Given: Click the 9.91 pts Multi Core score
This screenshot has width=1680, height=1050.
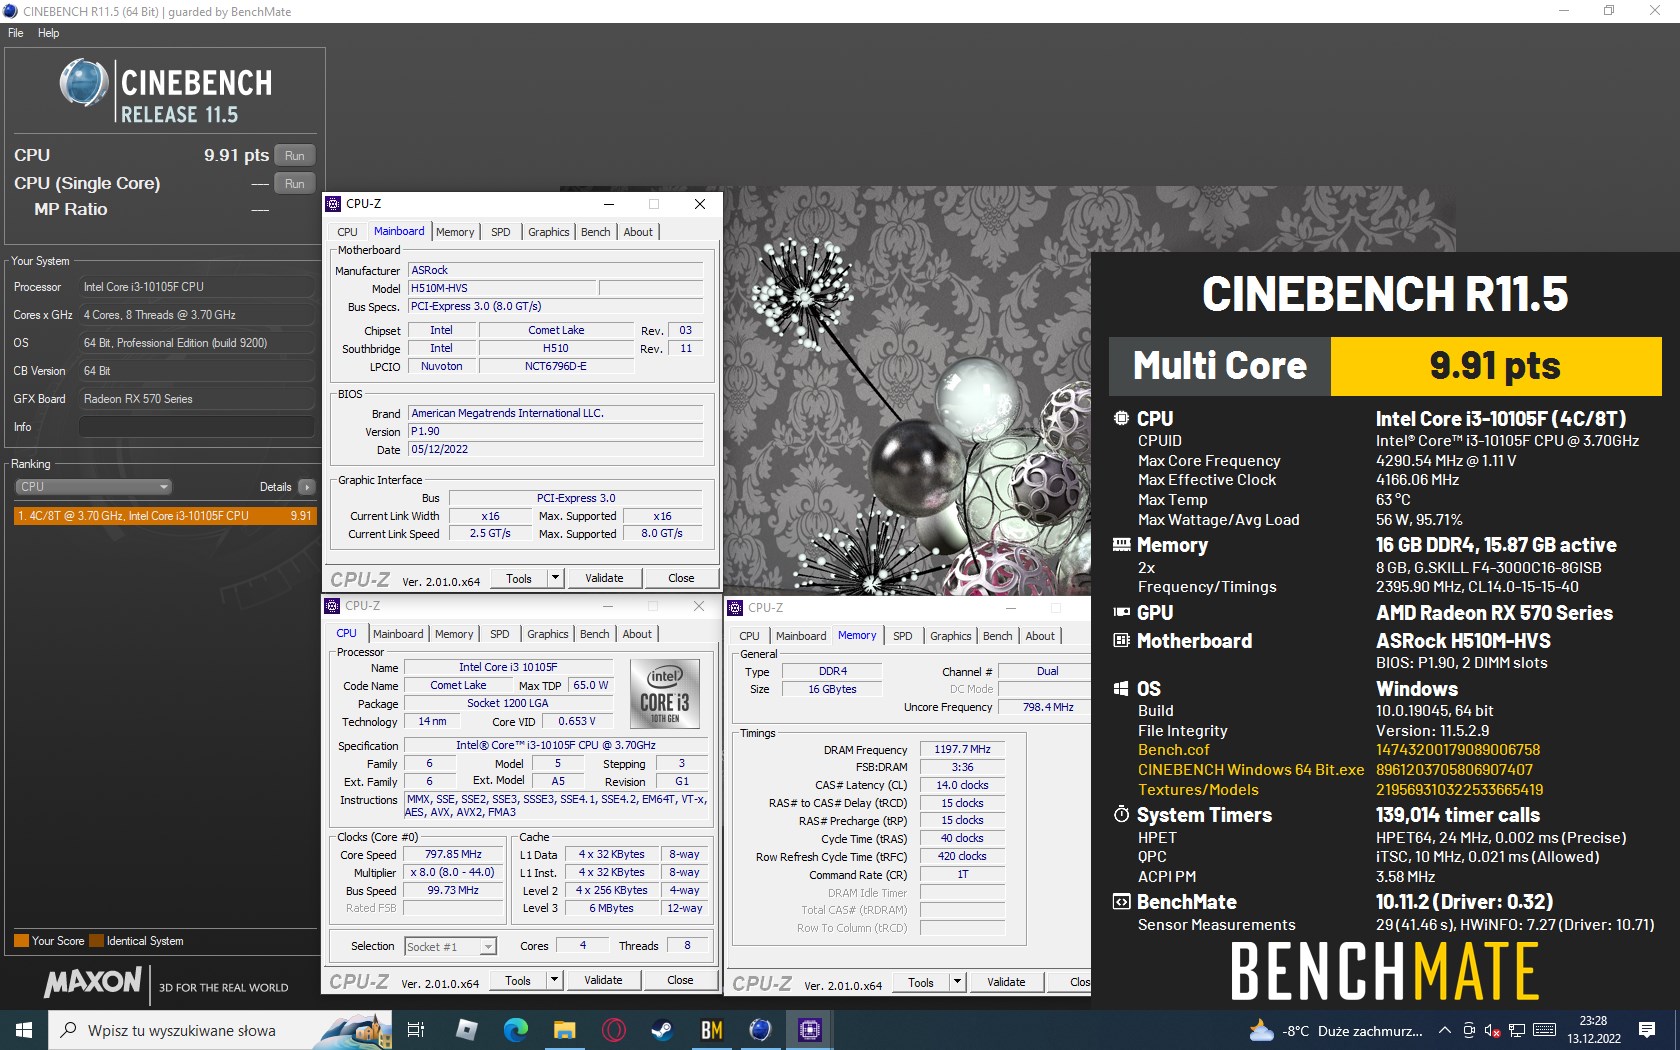Looking at the screenshot, I should pos(1495,366).
